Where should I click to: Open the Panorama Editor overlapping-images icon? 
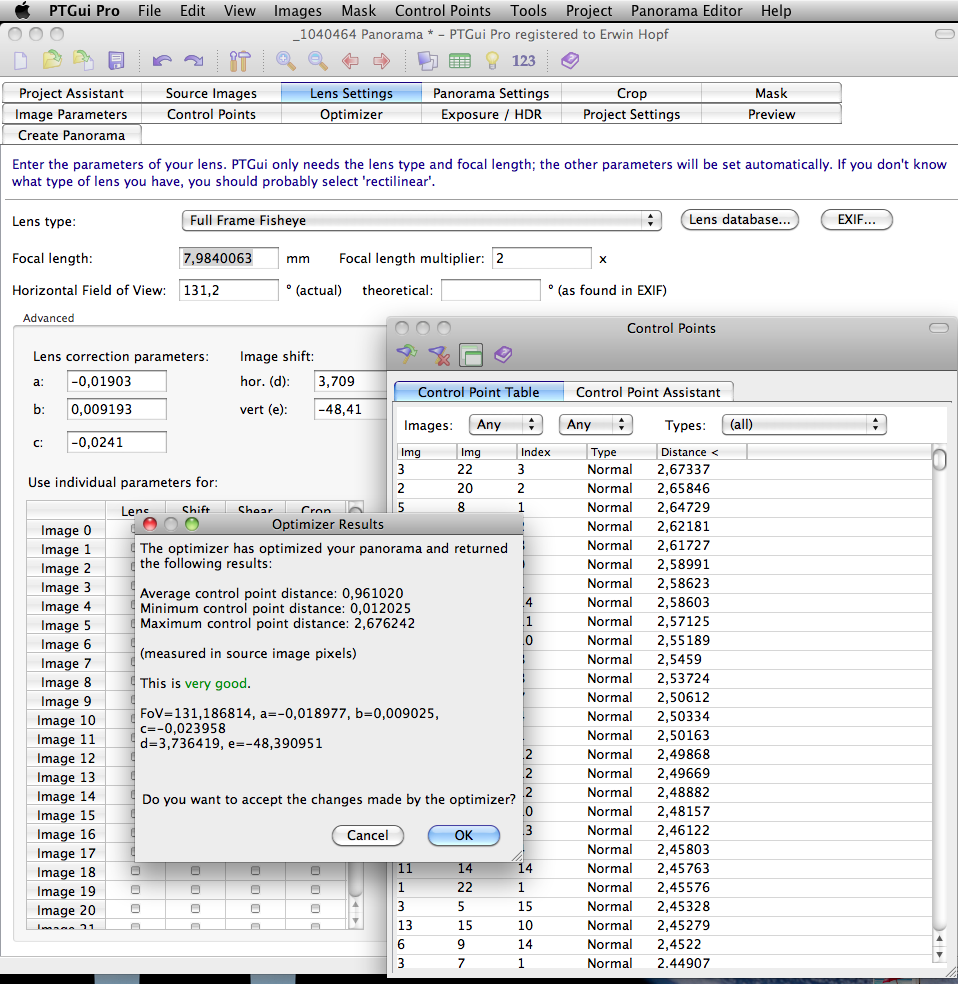[428, 60]
